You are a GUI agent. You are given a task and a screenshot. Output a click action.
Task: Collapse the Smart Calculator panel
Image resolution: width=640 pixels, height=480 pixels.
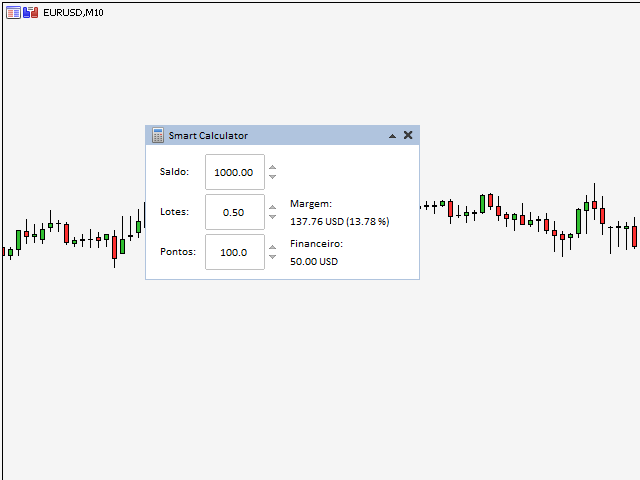click(392, 136)
